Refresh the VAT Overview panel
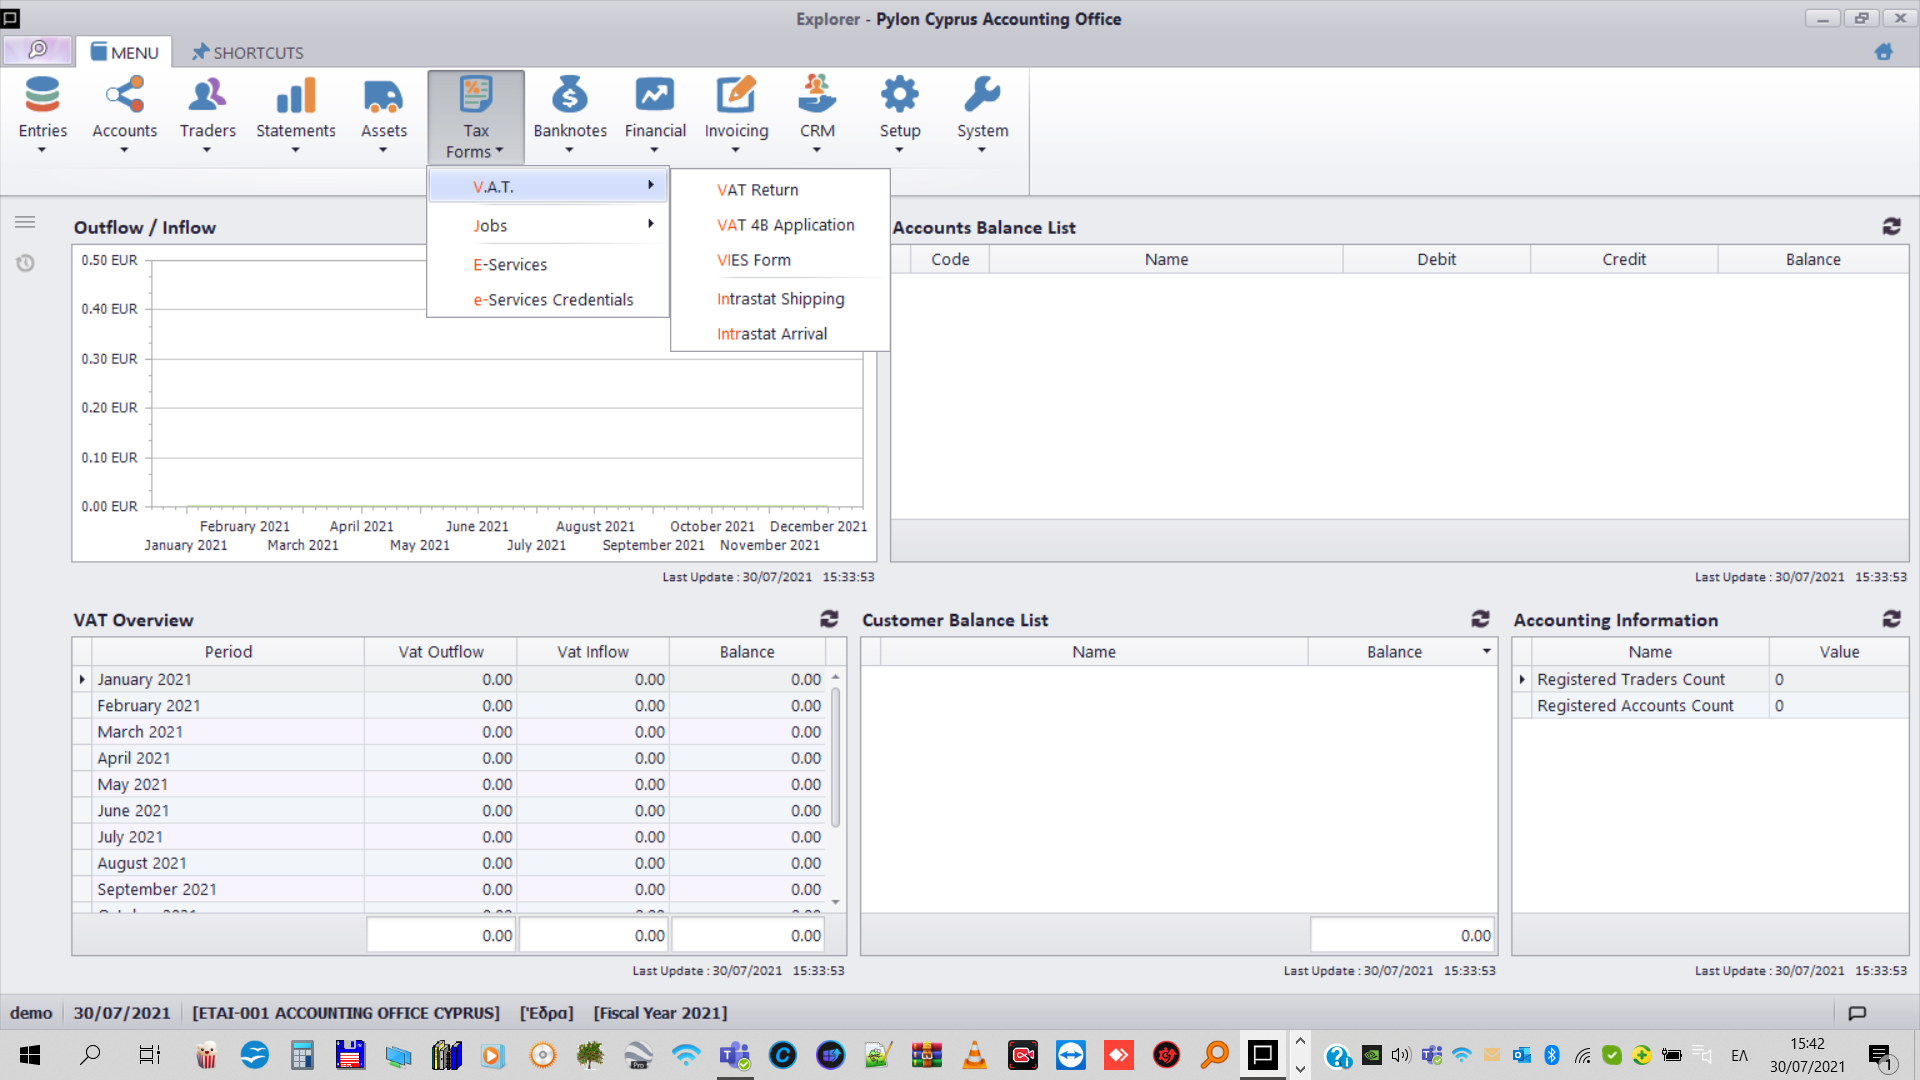 [x=829, y=619]
